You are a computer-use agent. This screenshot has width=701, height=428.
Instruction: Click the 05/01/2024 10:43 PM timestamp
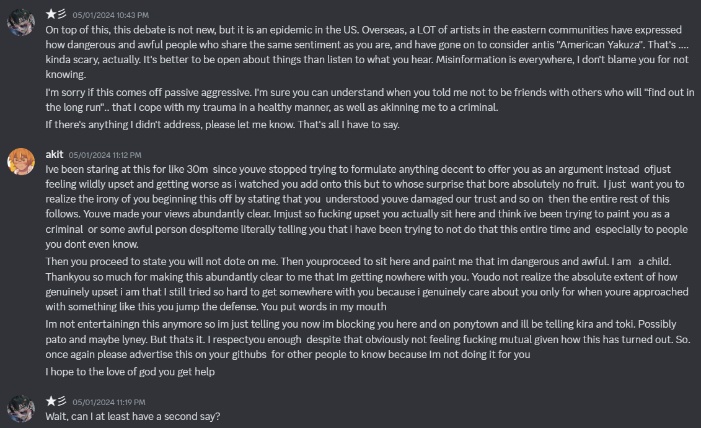[x=110, y=16]
